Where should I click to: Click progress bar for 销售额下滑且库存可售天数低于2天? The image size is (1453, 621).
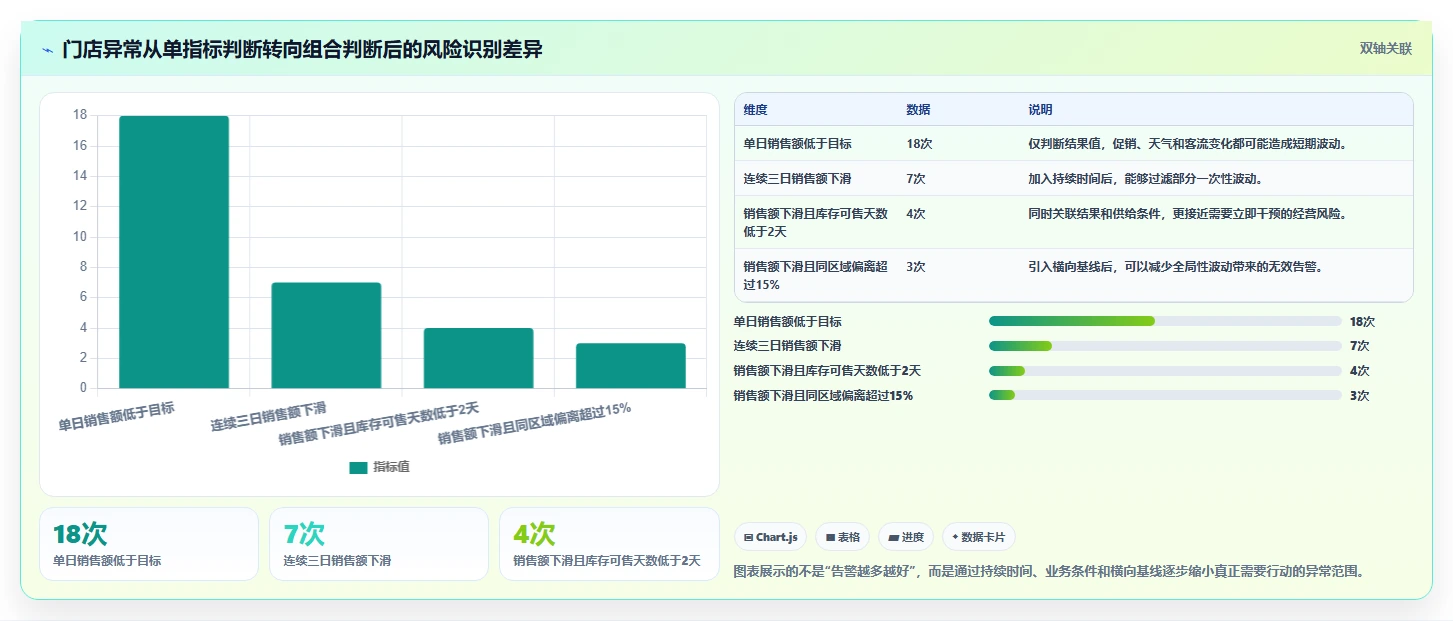[x=1165, y=371]
